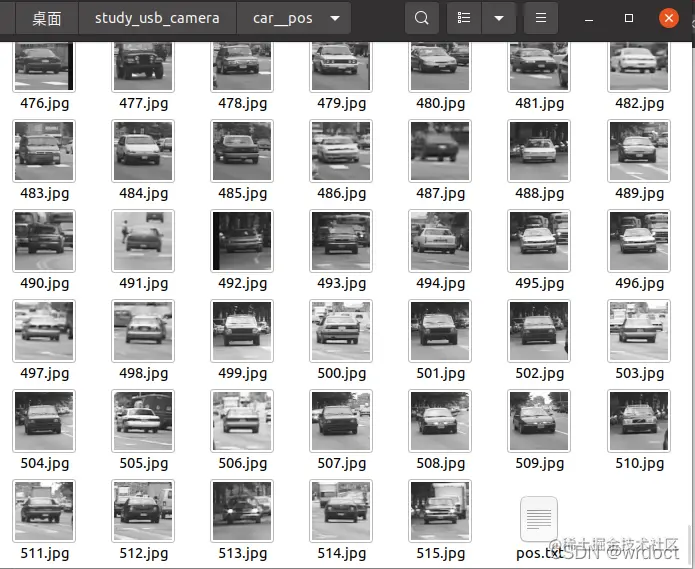Select thumbnail 476.jpg

[44, 66]
